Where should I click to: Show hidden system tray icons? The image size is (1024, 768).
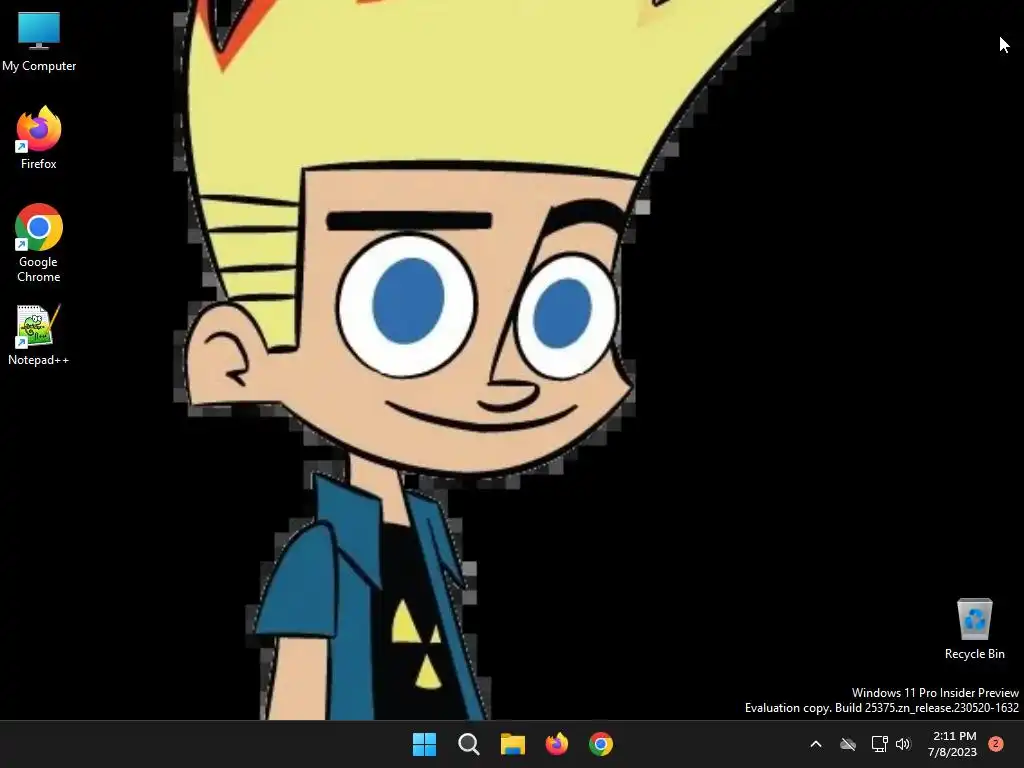pos(816,744)
